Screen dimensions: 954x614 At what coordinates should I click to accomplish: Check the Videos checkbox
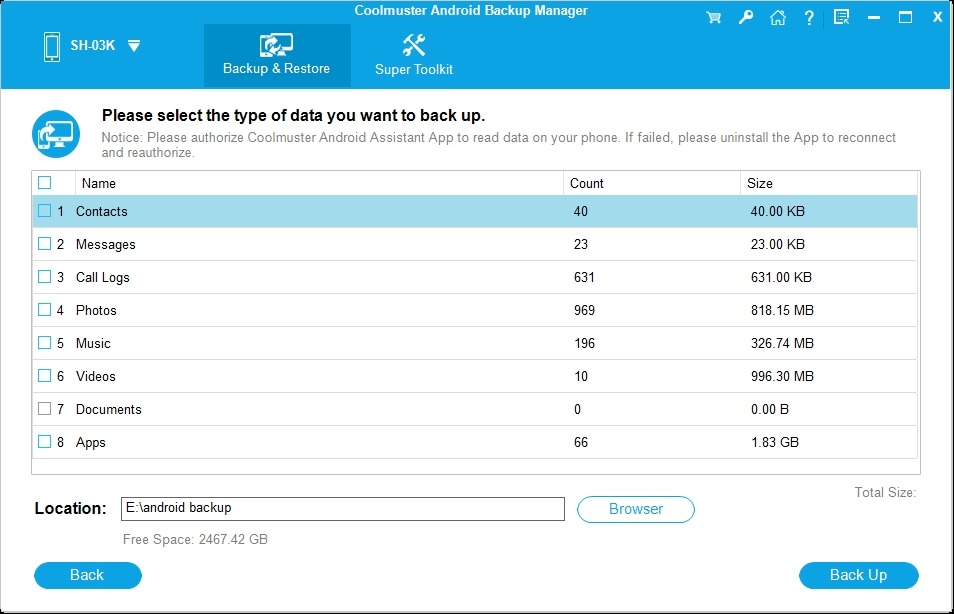click(44, 375)
